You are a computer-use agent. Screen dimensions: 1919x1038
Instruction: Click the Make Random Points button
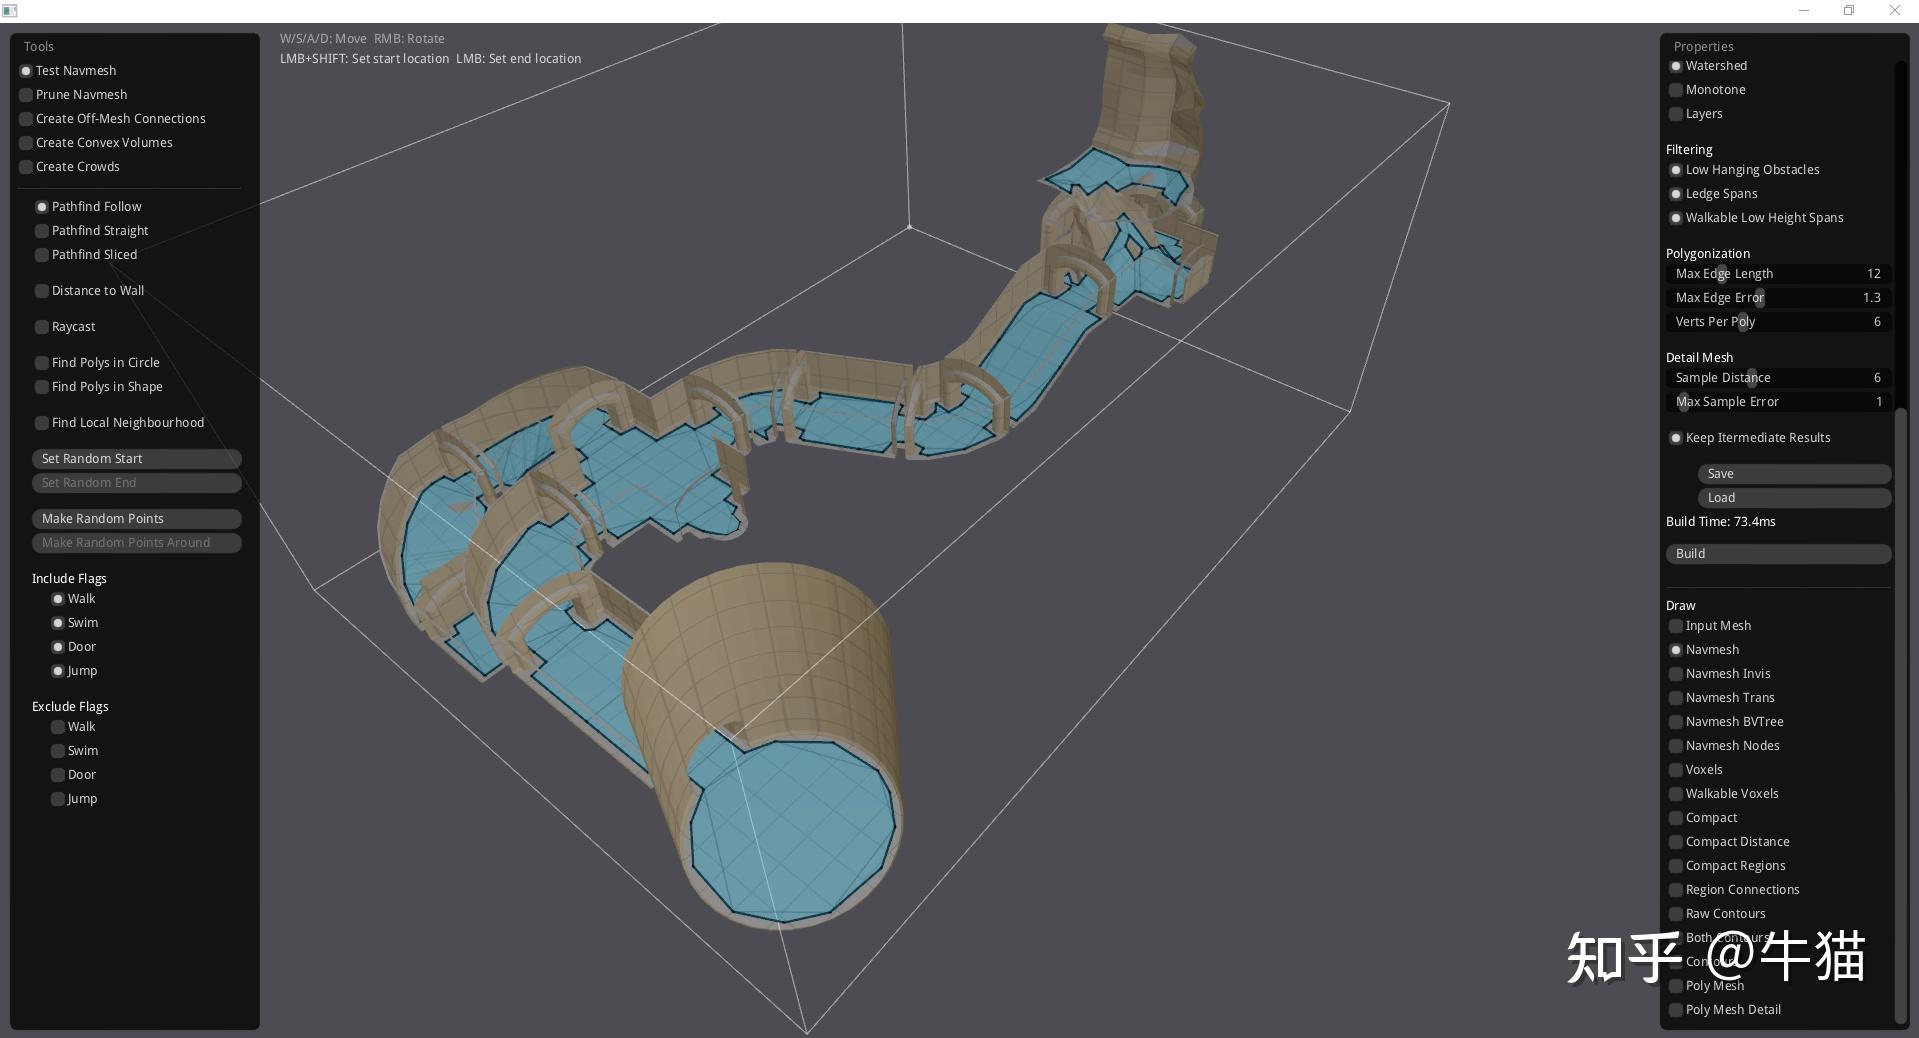pyautogui.click(x=137, y=519)
